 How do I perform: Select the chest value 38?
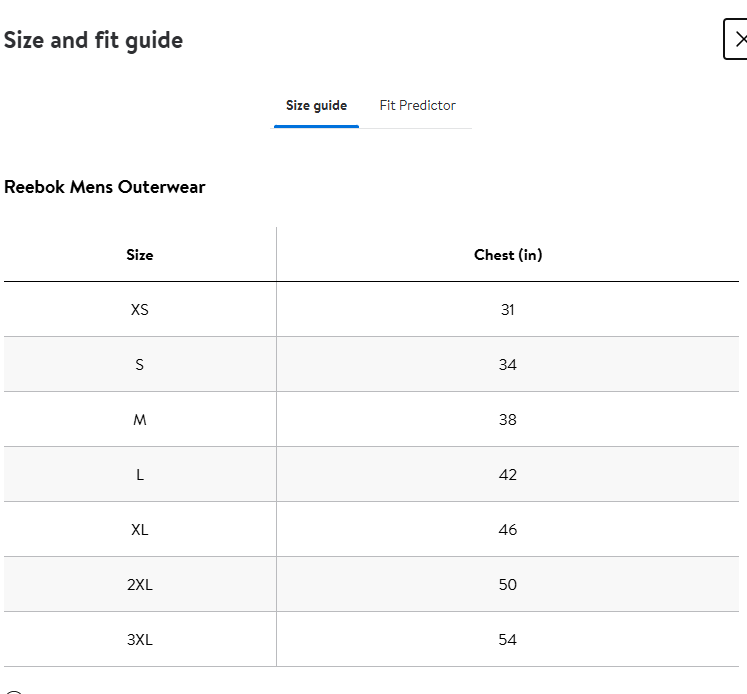[508, 420]
